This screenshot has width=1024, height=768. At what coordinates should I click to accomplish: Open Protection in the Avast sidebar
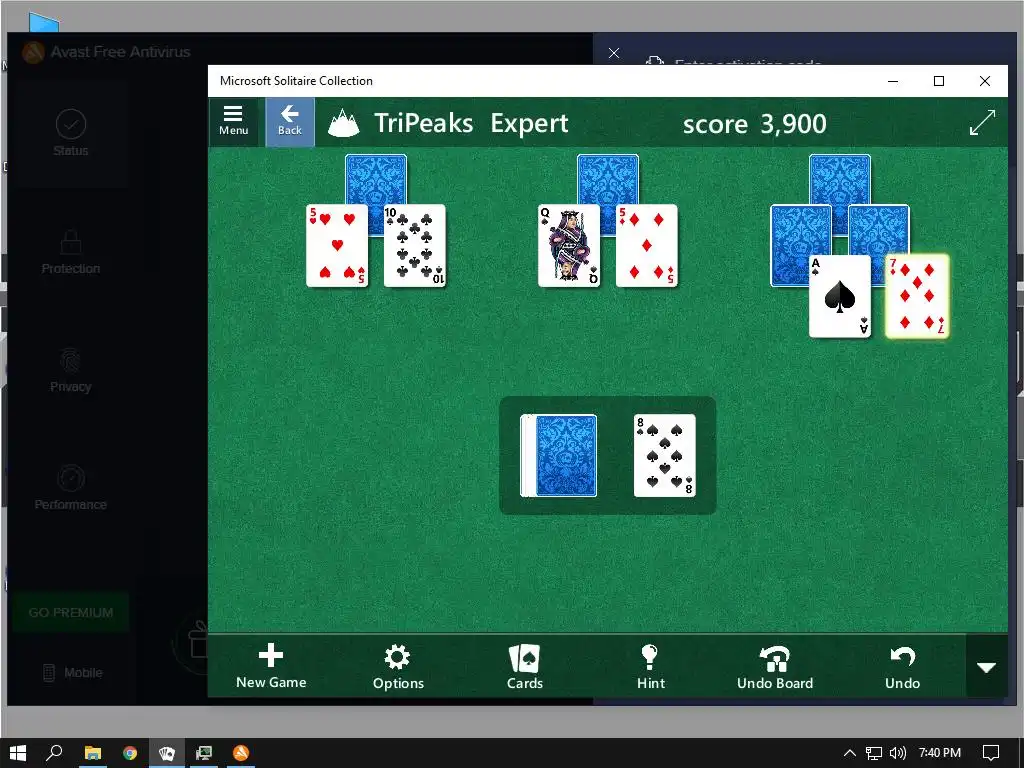71,251
